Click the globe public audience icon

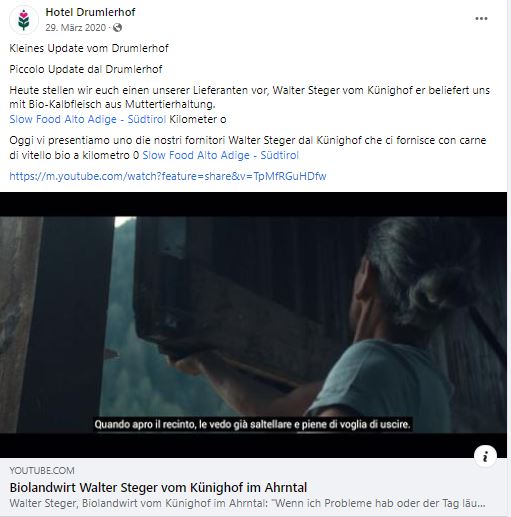(x=117, y=28)
